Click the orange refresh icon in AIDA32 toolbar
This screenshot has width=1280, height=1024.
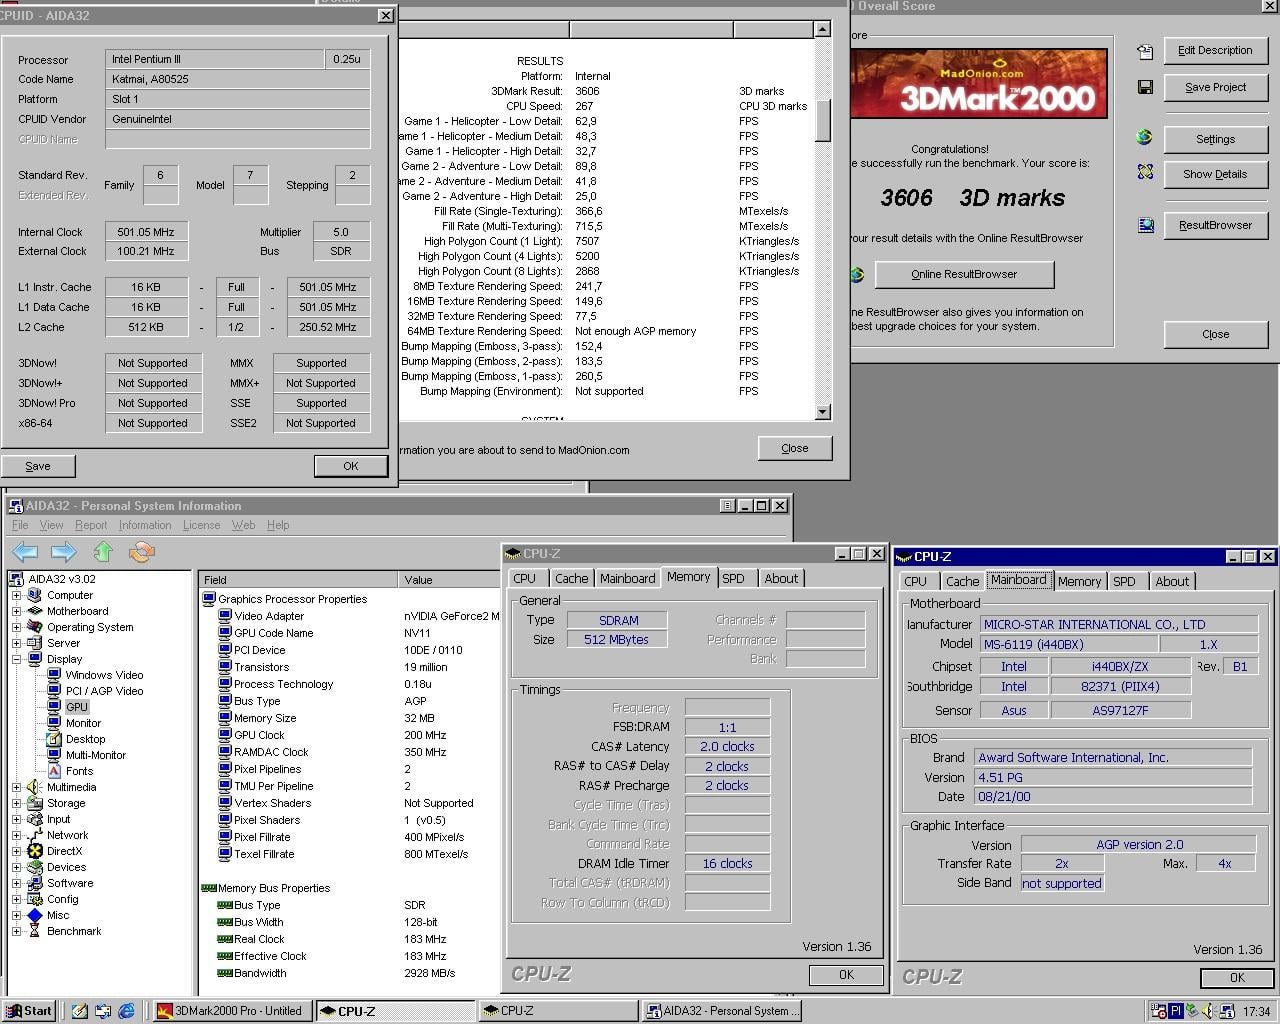click(140, 551)
